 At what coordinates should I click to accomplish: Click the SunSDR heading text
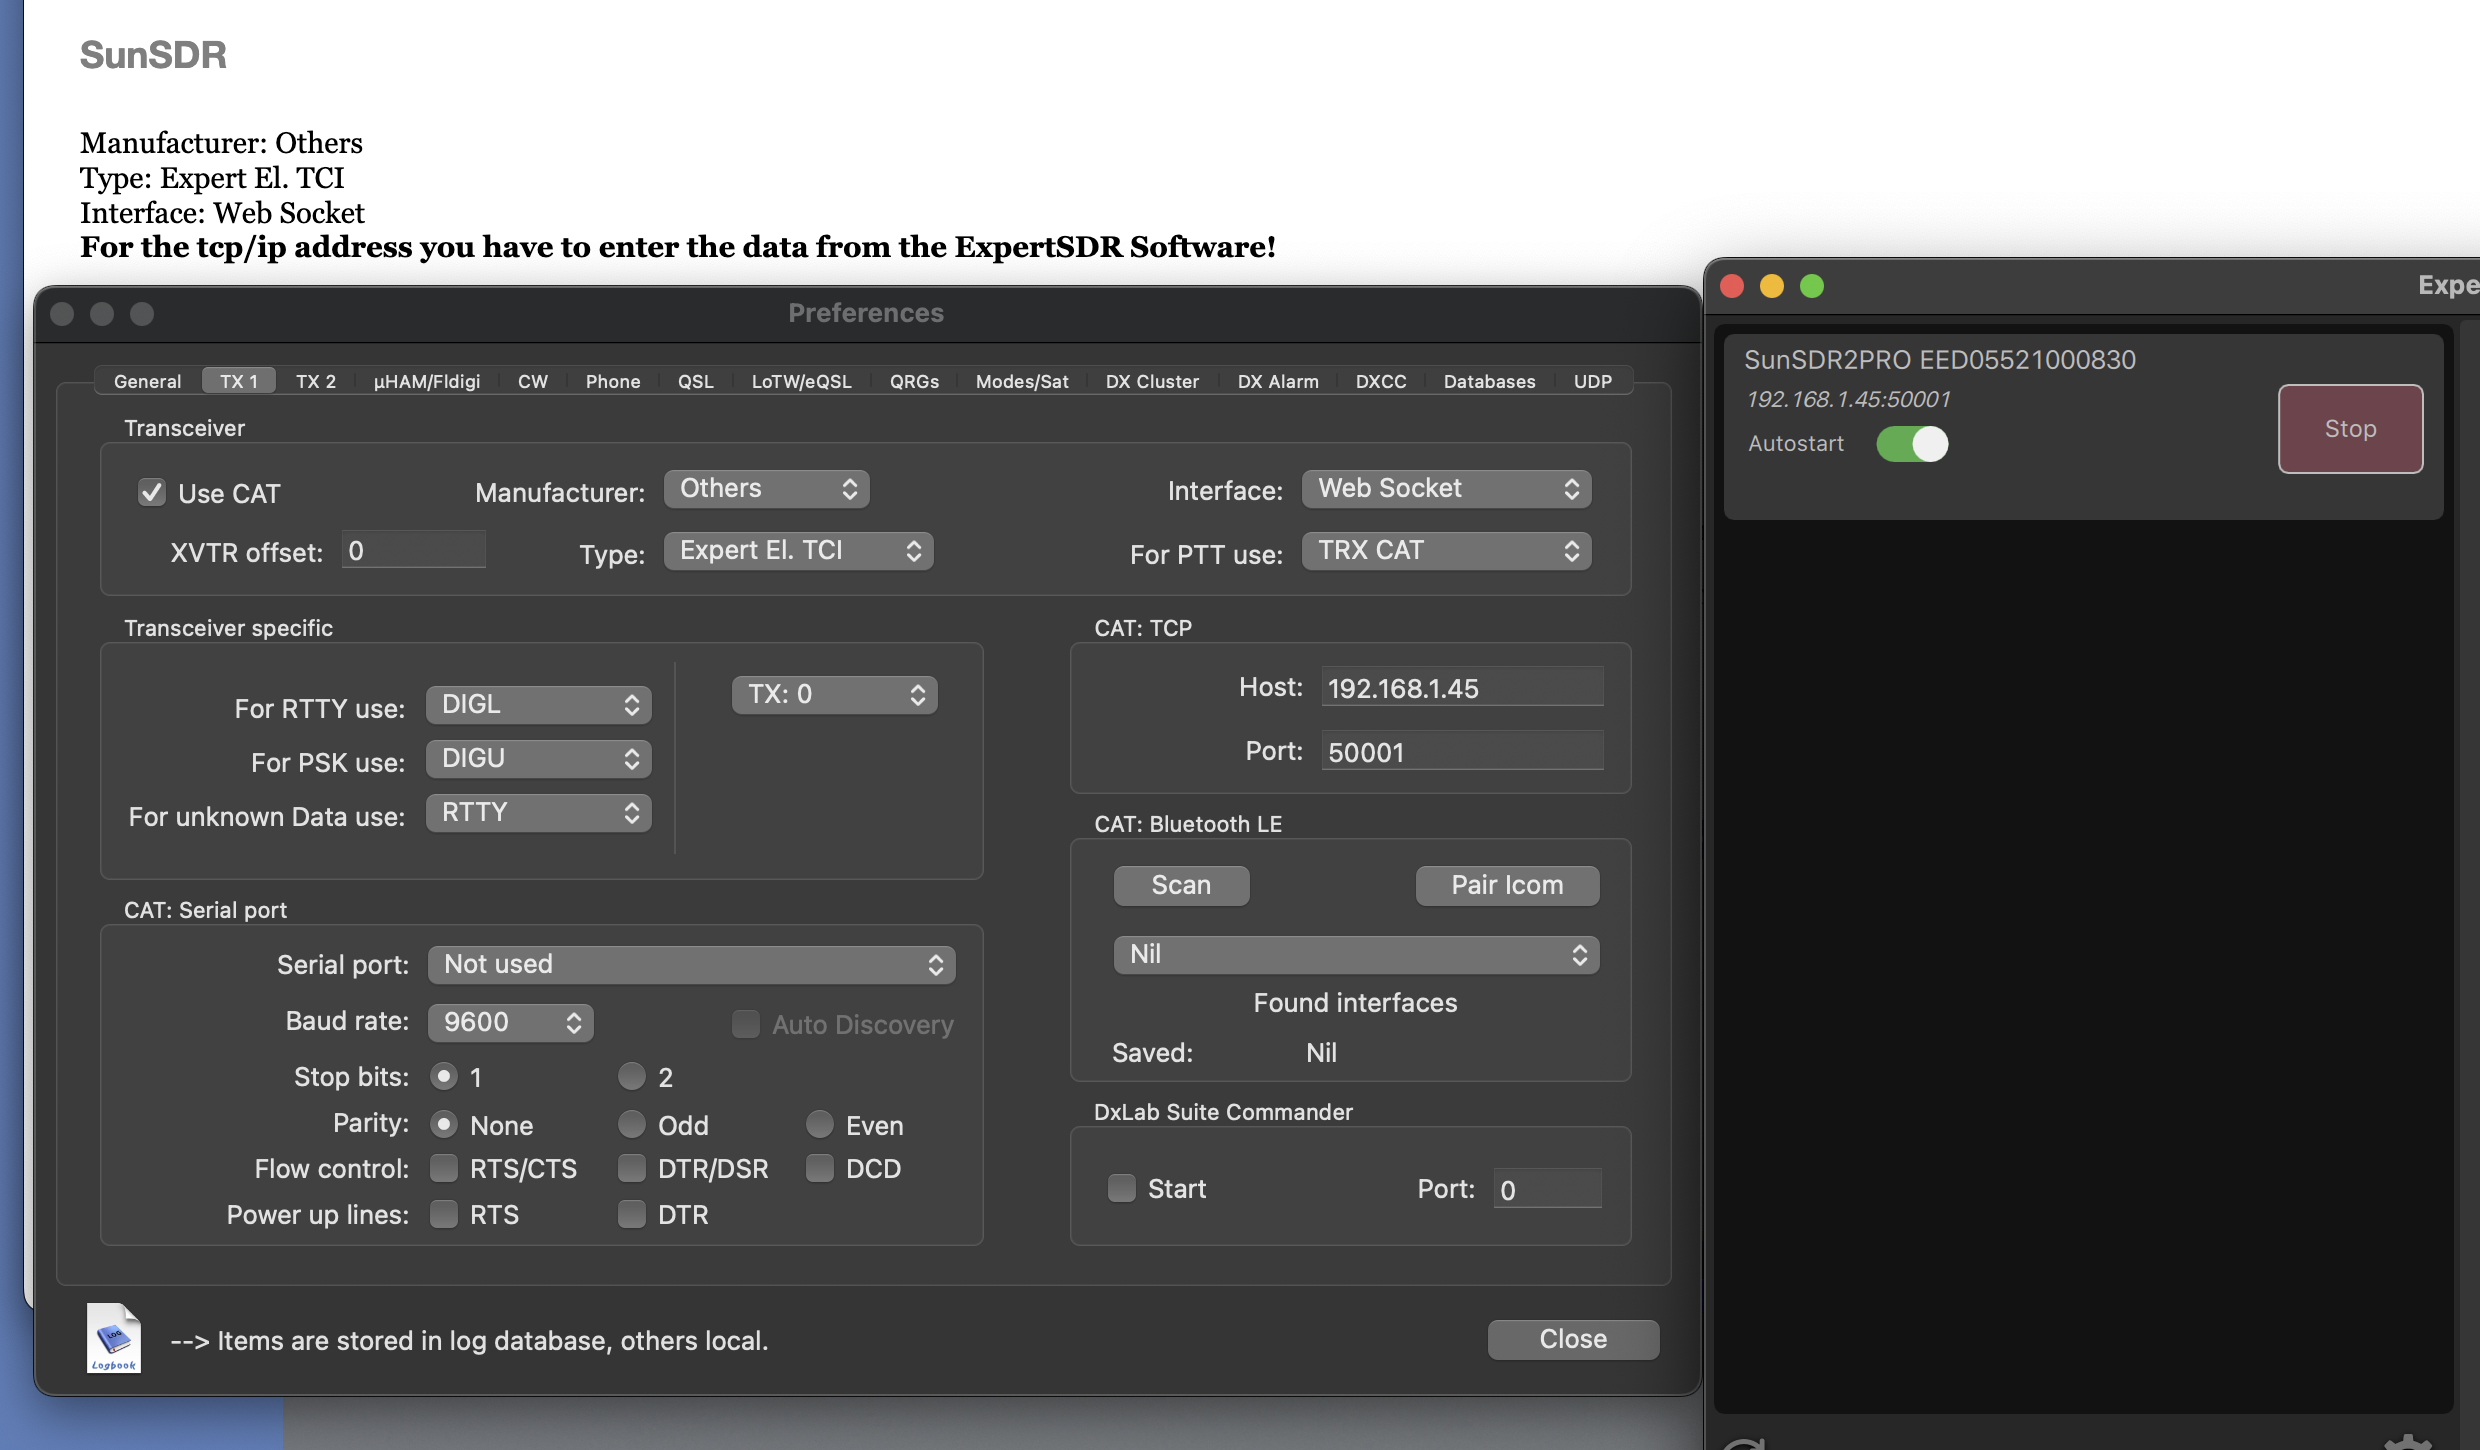[153, 55]
